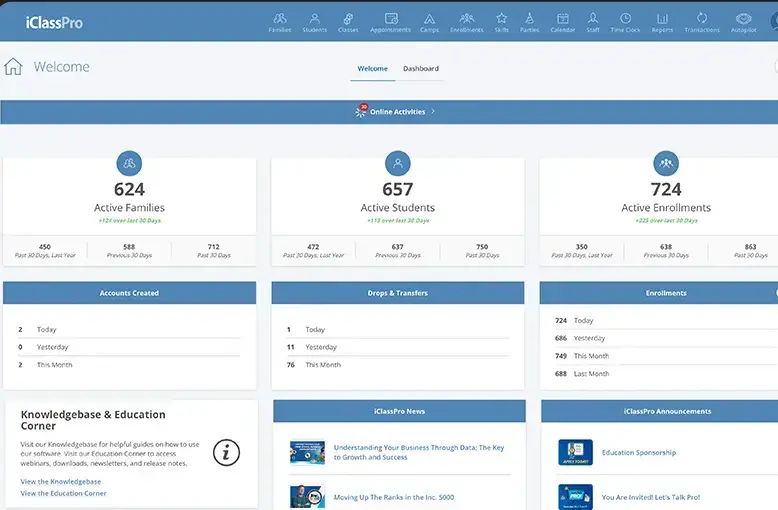Click the 76 This Month drops row

click(397, 365)
